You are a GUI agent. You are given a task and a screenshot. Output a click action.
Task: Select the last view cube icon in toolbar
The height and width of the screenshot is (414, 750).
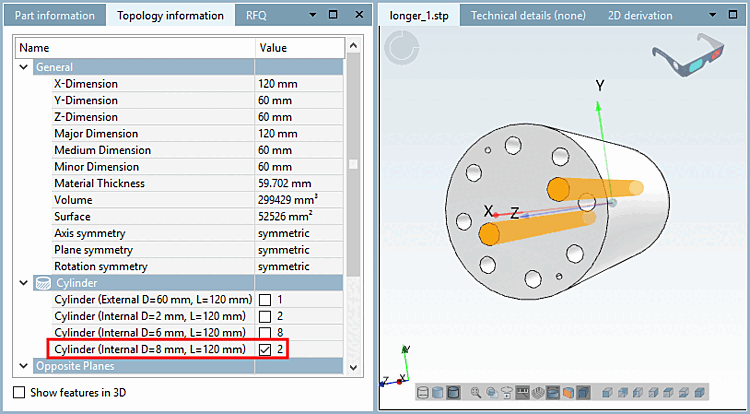coord(699,392)
